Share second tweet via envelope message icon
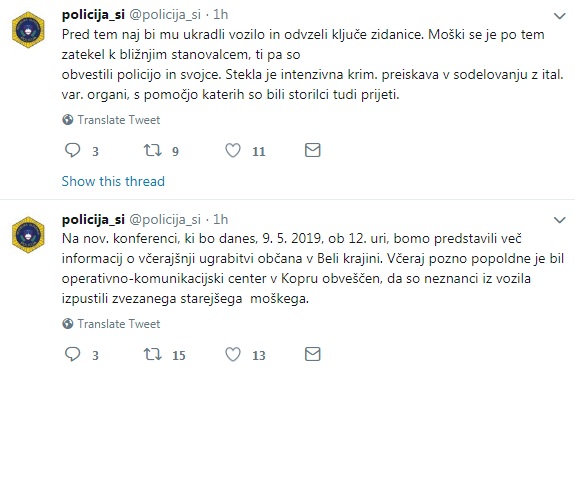This screenshot has width=575, height=481. (x=313, y=355)
